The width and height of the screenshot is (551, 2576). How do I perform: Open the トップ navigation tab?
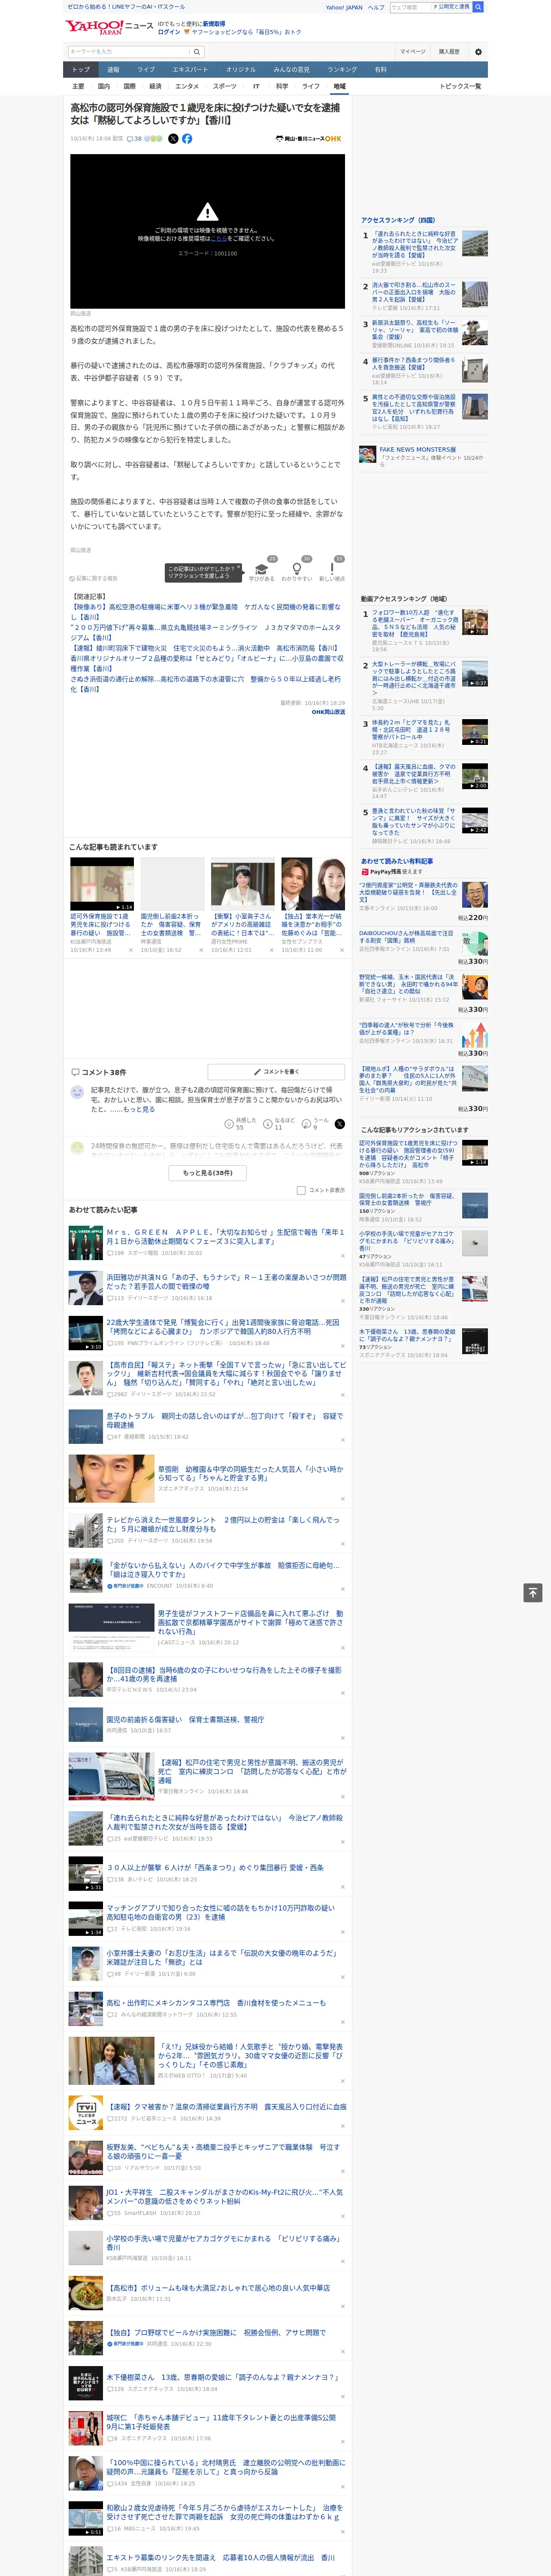[x=81, y=69]
